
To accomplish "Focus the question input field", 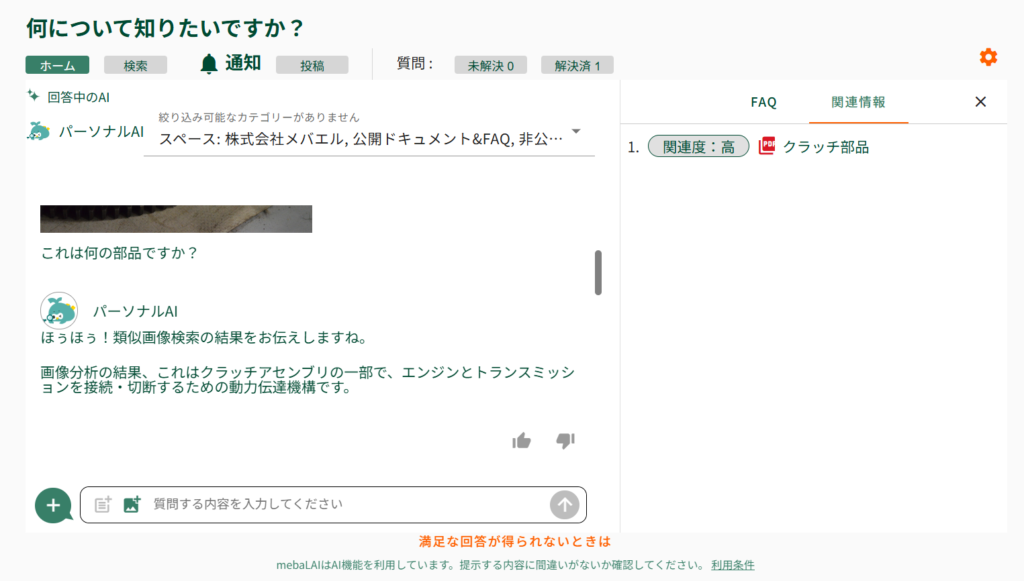I will pos(345,505).
